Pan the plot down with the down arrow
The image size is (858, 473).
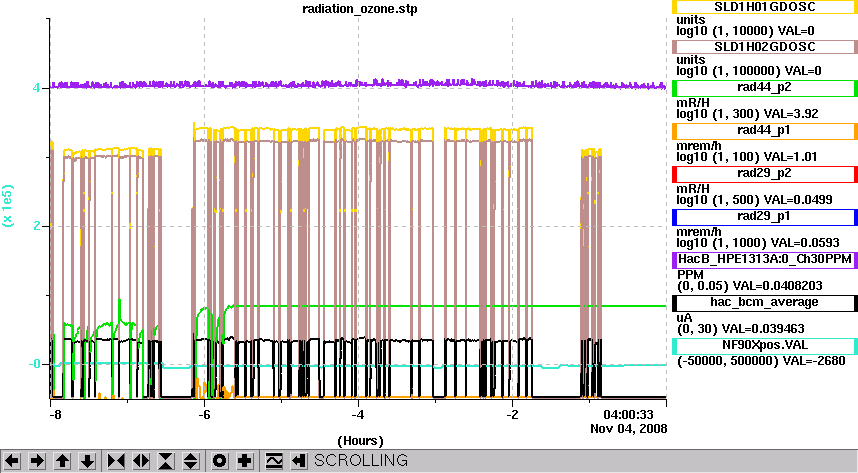[88, 461]
